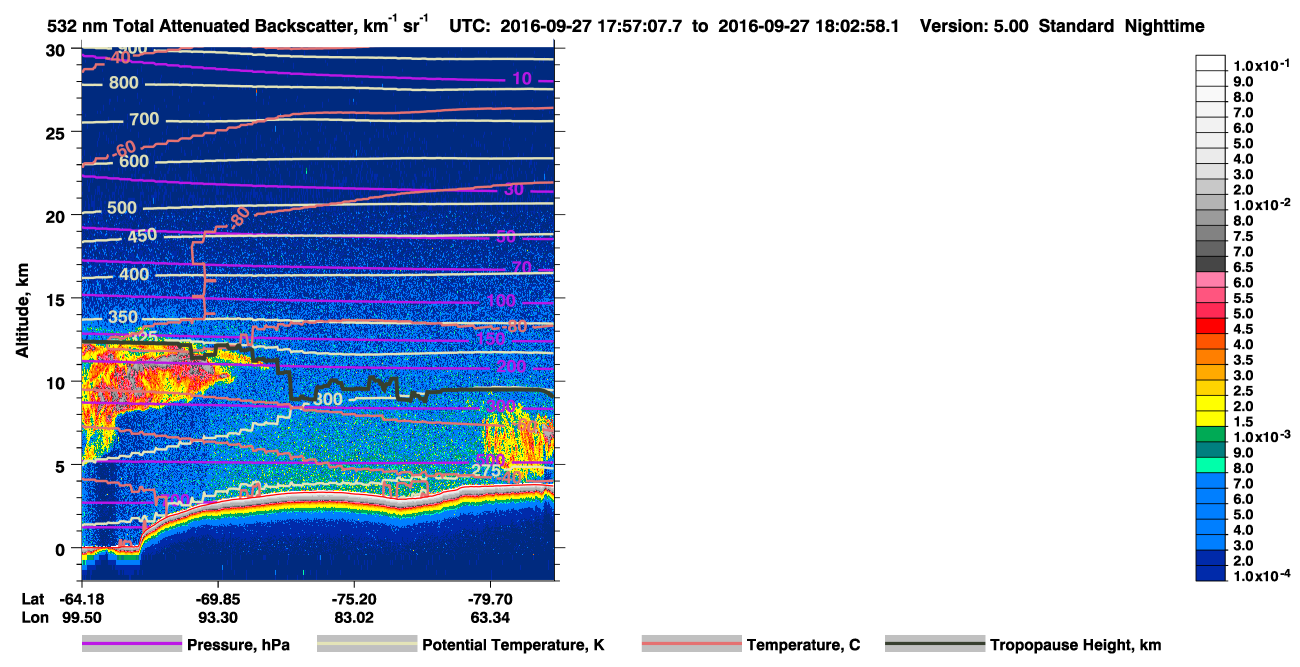Viewport: 1300px width, 667px height.
Task: Click the 25 altitude tick label
Action: click(56, 132)
